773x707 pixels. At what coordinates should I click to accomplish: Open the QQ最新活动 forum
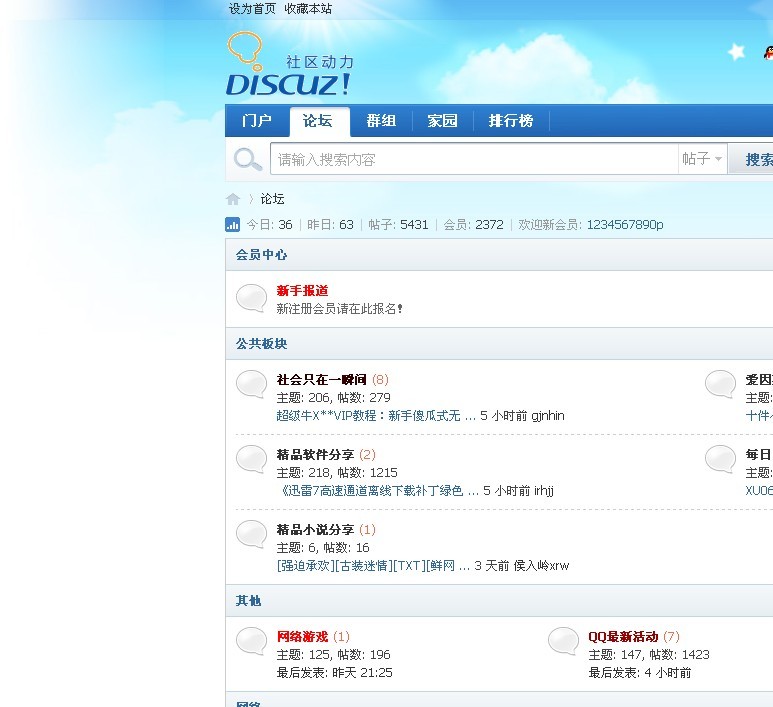tap(623, 636)
